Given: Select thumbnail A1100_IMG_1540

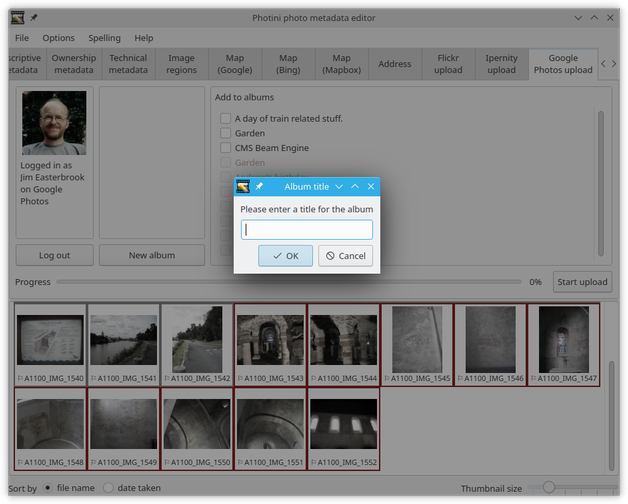Looking at the screenshot, I should (x=50, y=345).
